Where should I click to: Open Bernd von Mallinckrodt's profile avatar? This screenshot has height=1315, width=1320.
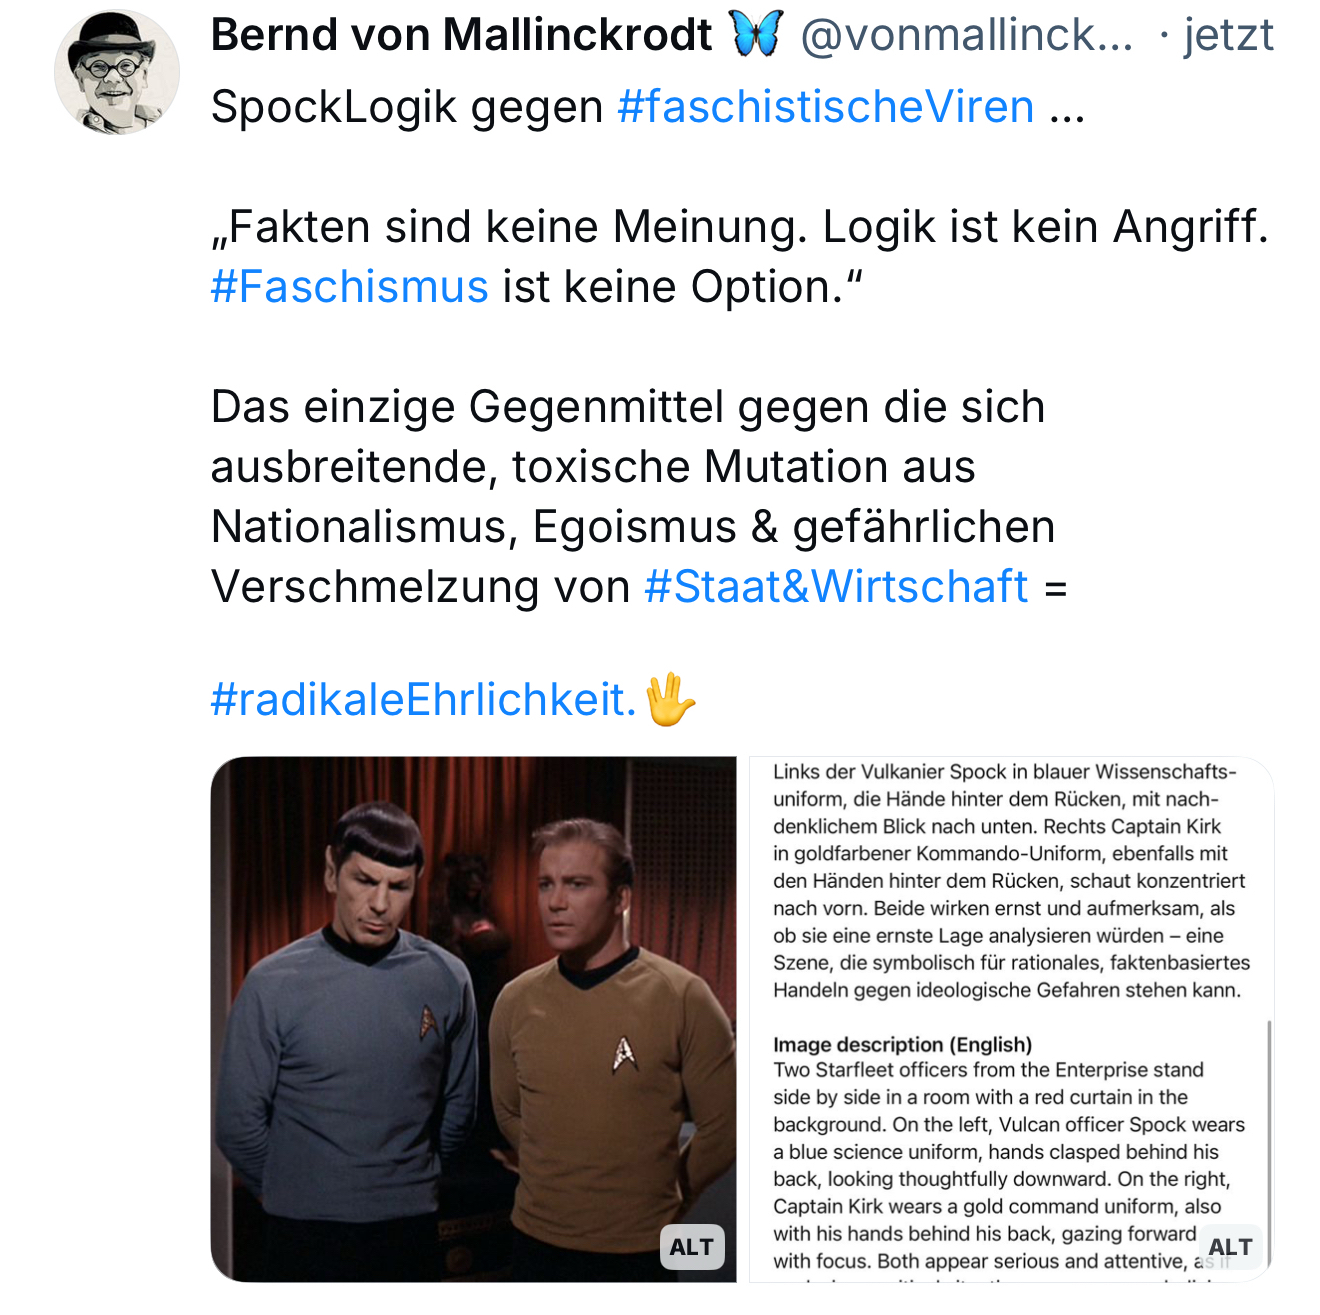click(x=117, y=72)
